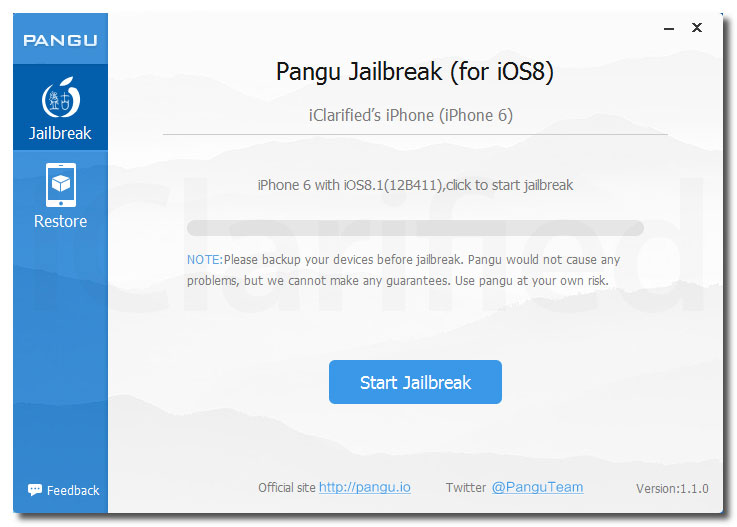The height and width of the screenshot is (527, 737).
Task: Click the iOS8.1(12B411) status message
Action: pos(415,185)
